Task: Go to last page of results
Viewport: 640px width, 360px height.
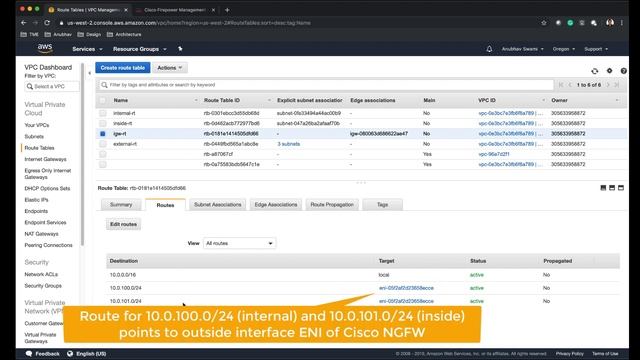Action: coord(617,85)
